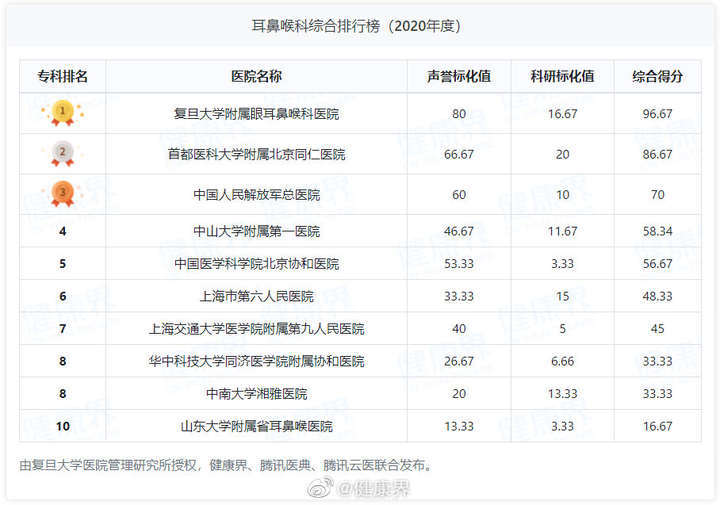The height and width of the screenshot is (505, 720).
Task: Click hospital name 上海市第六人民医院
Action: (x=256, y=296)
